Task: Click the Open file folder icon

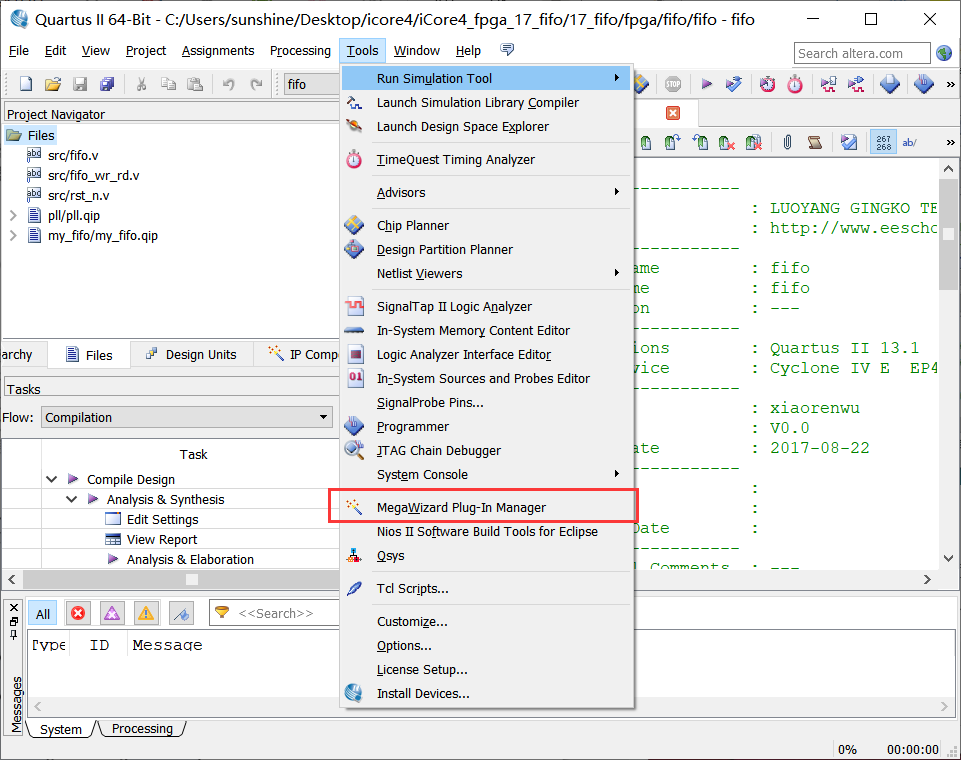Action: (53, 85)
